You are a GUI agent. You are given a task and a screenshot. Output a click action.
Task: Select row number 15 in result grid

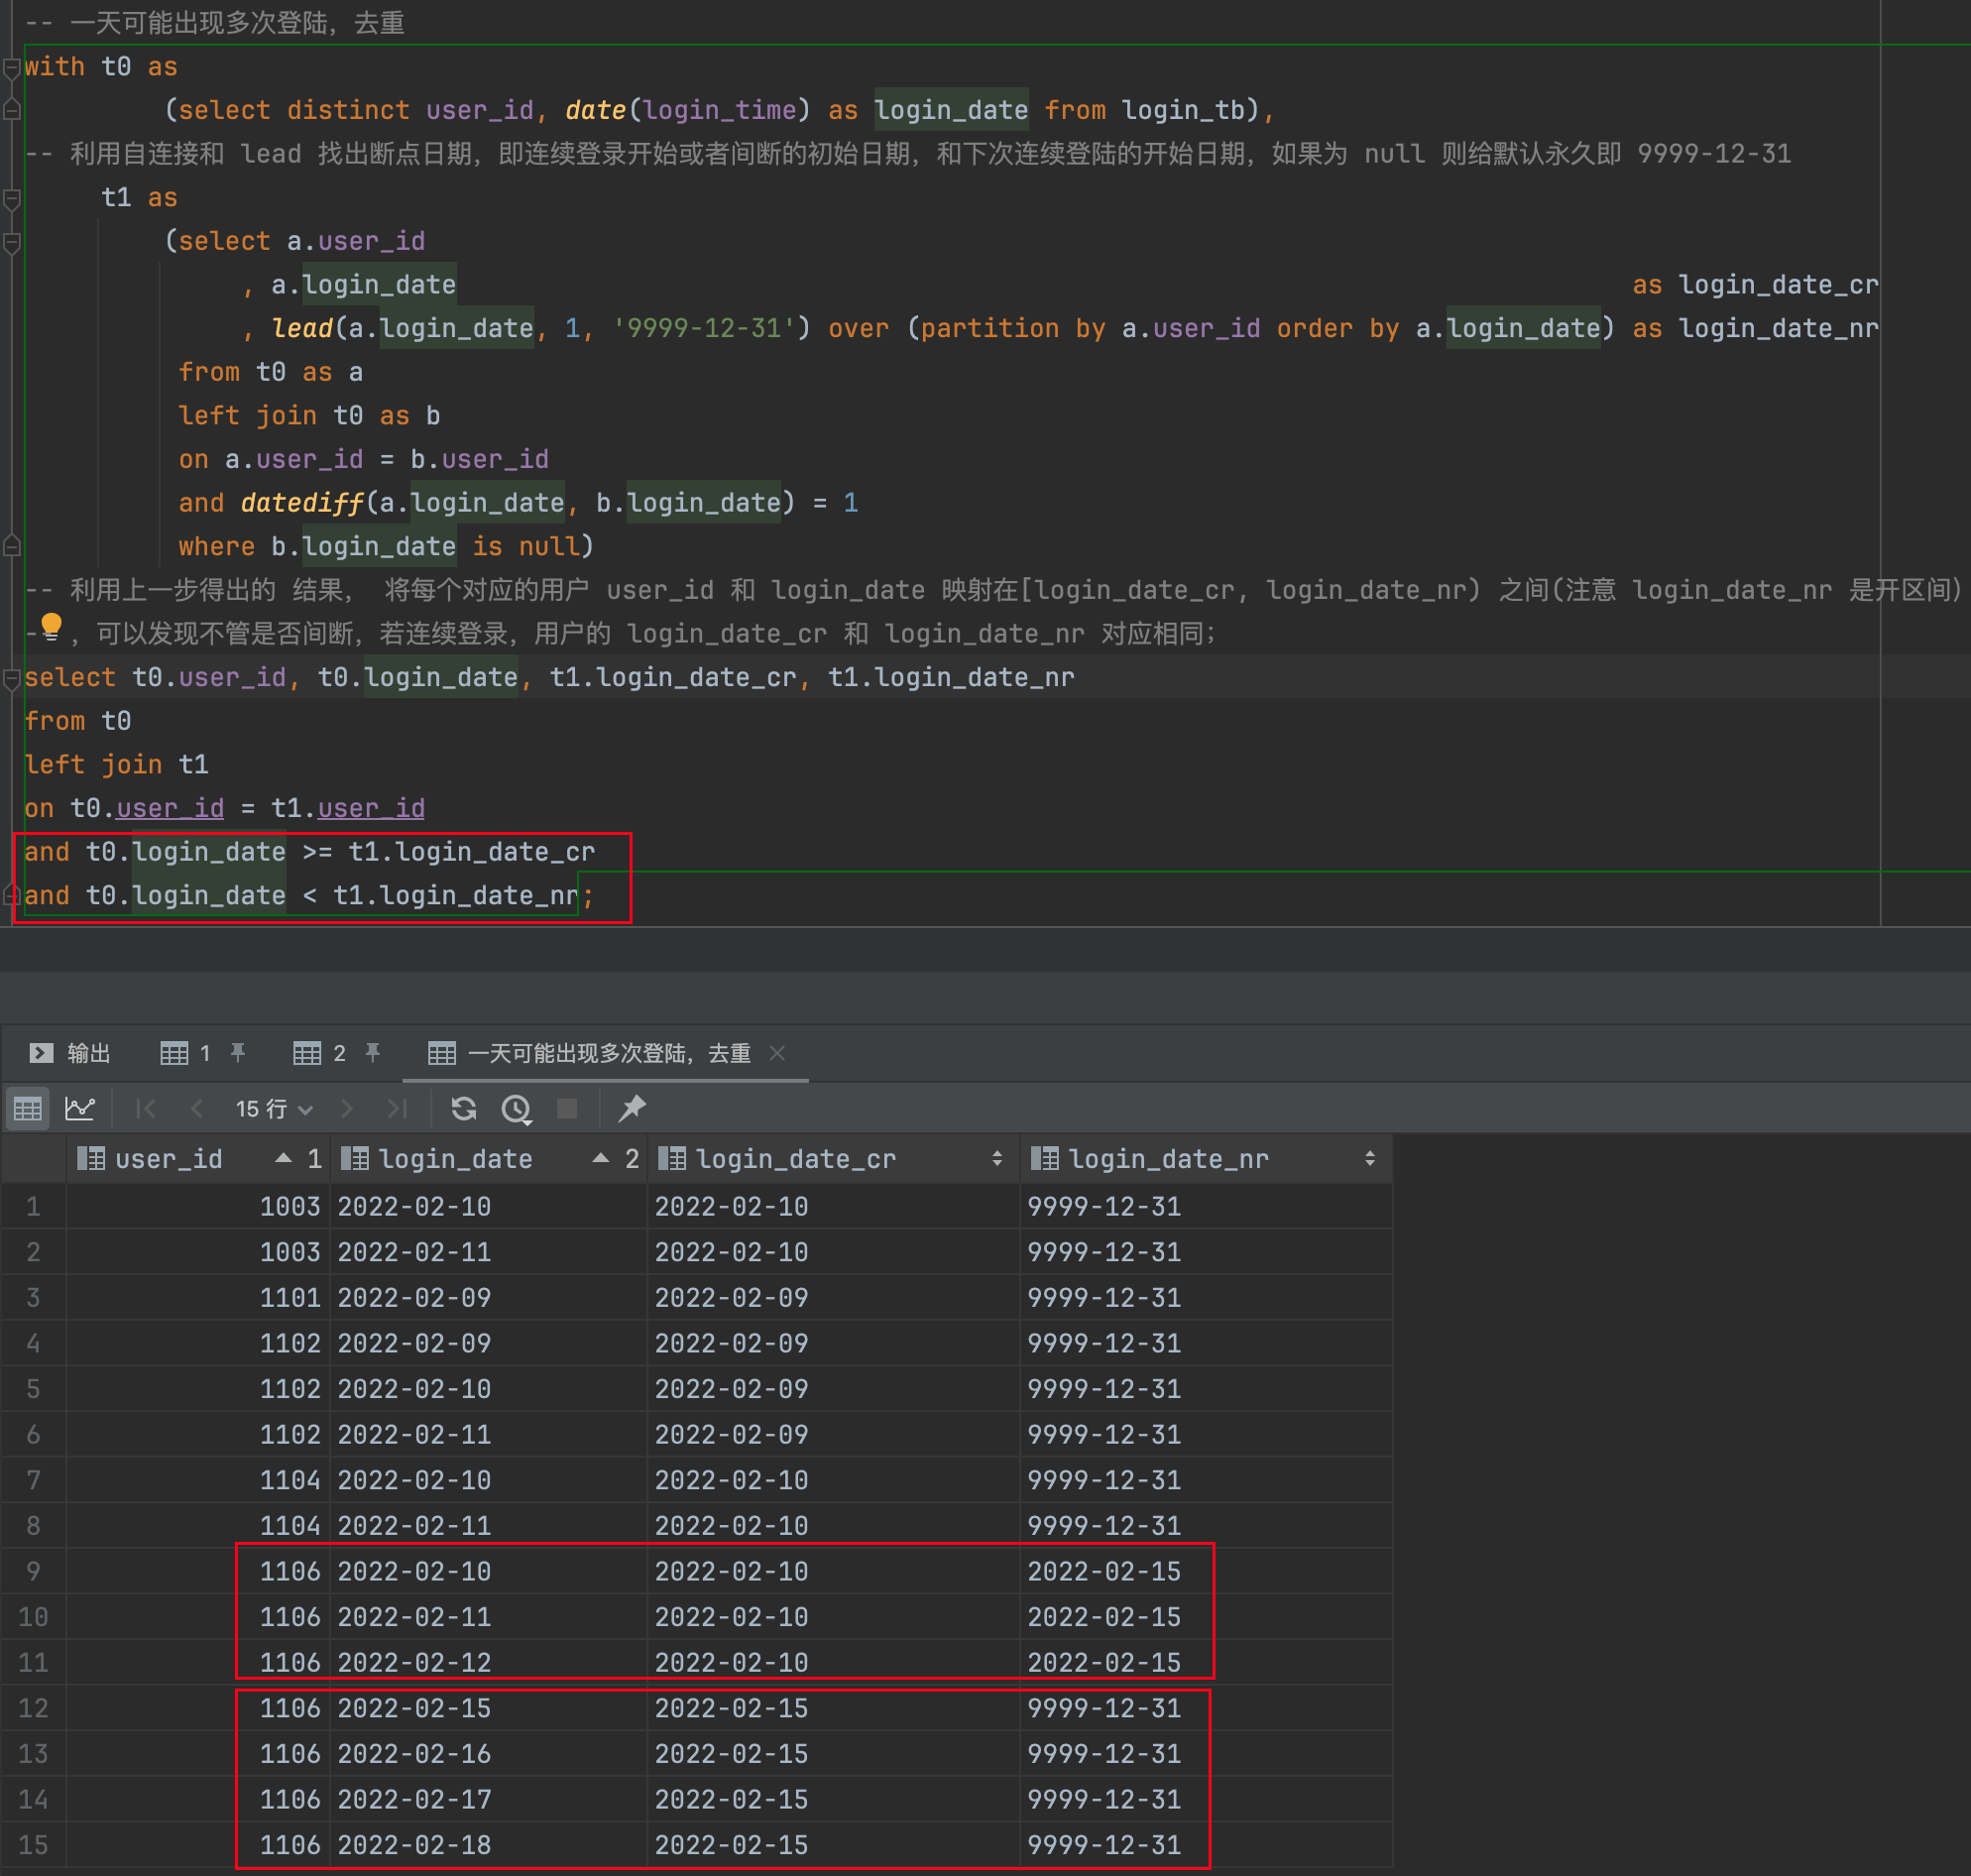33,1845
